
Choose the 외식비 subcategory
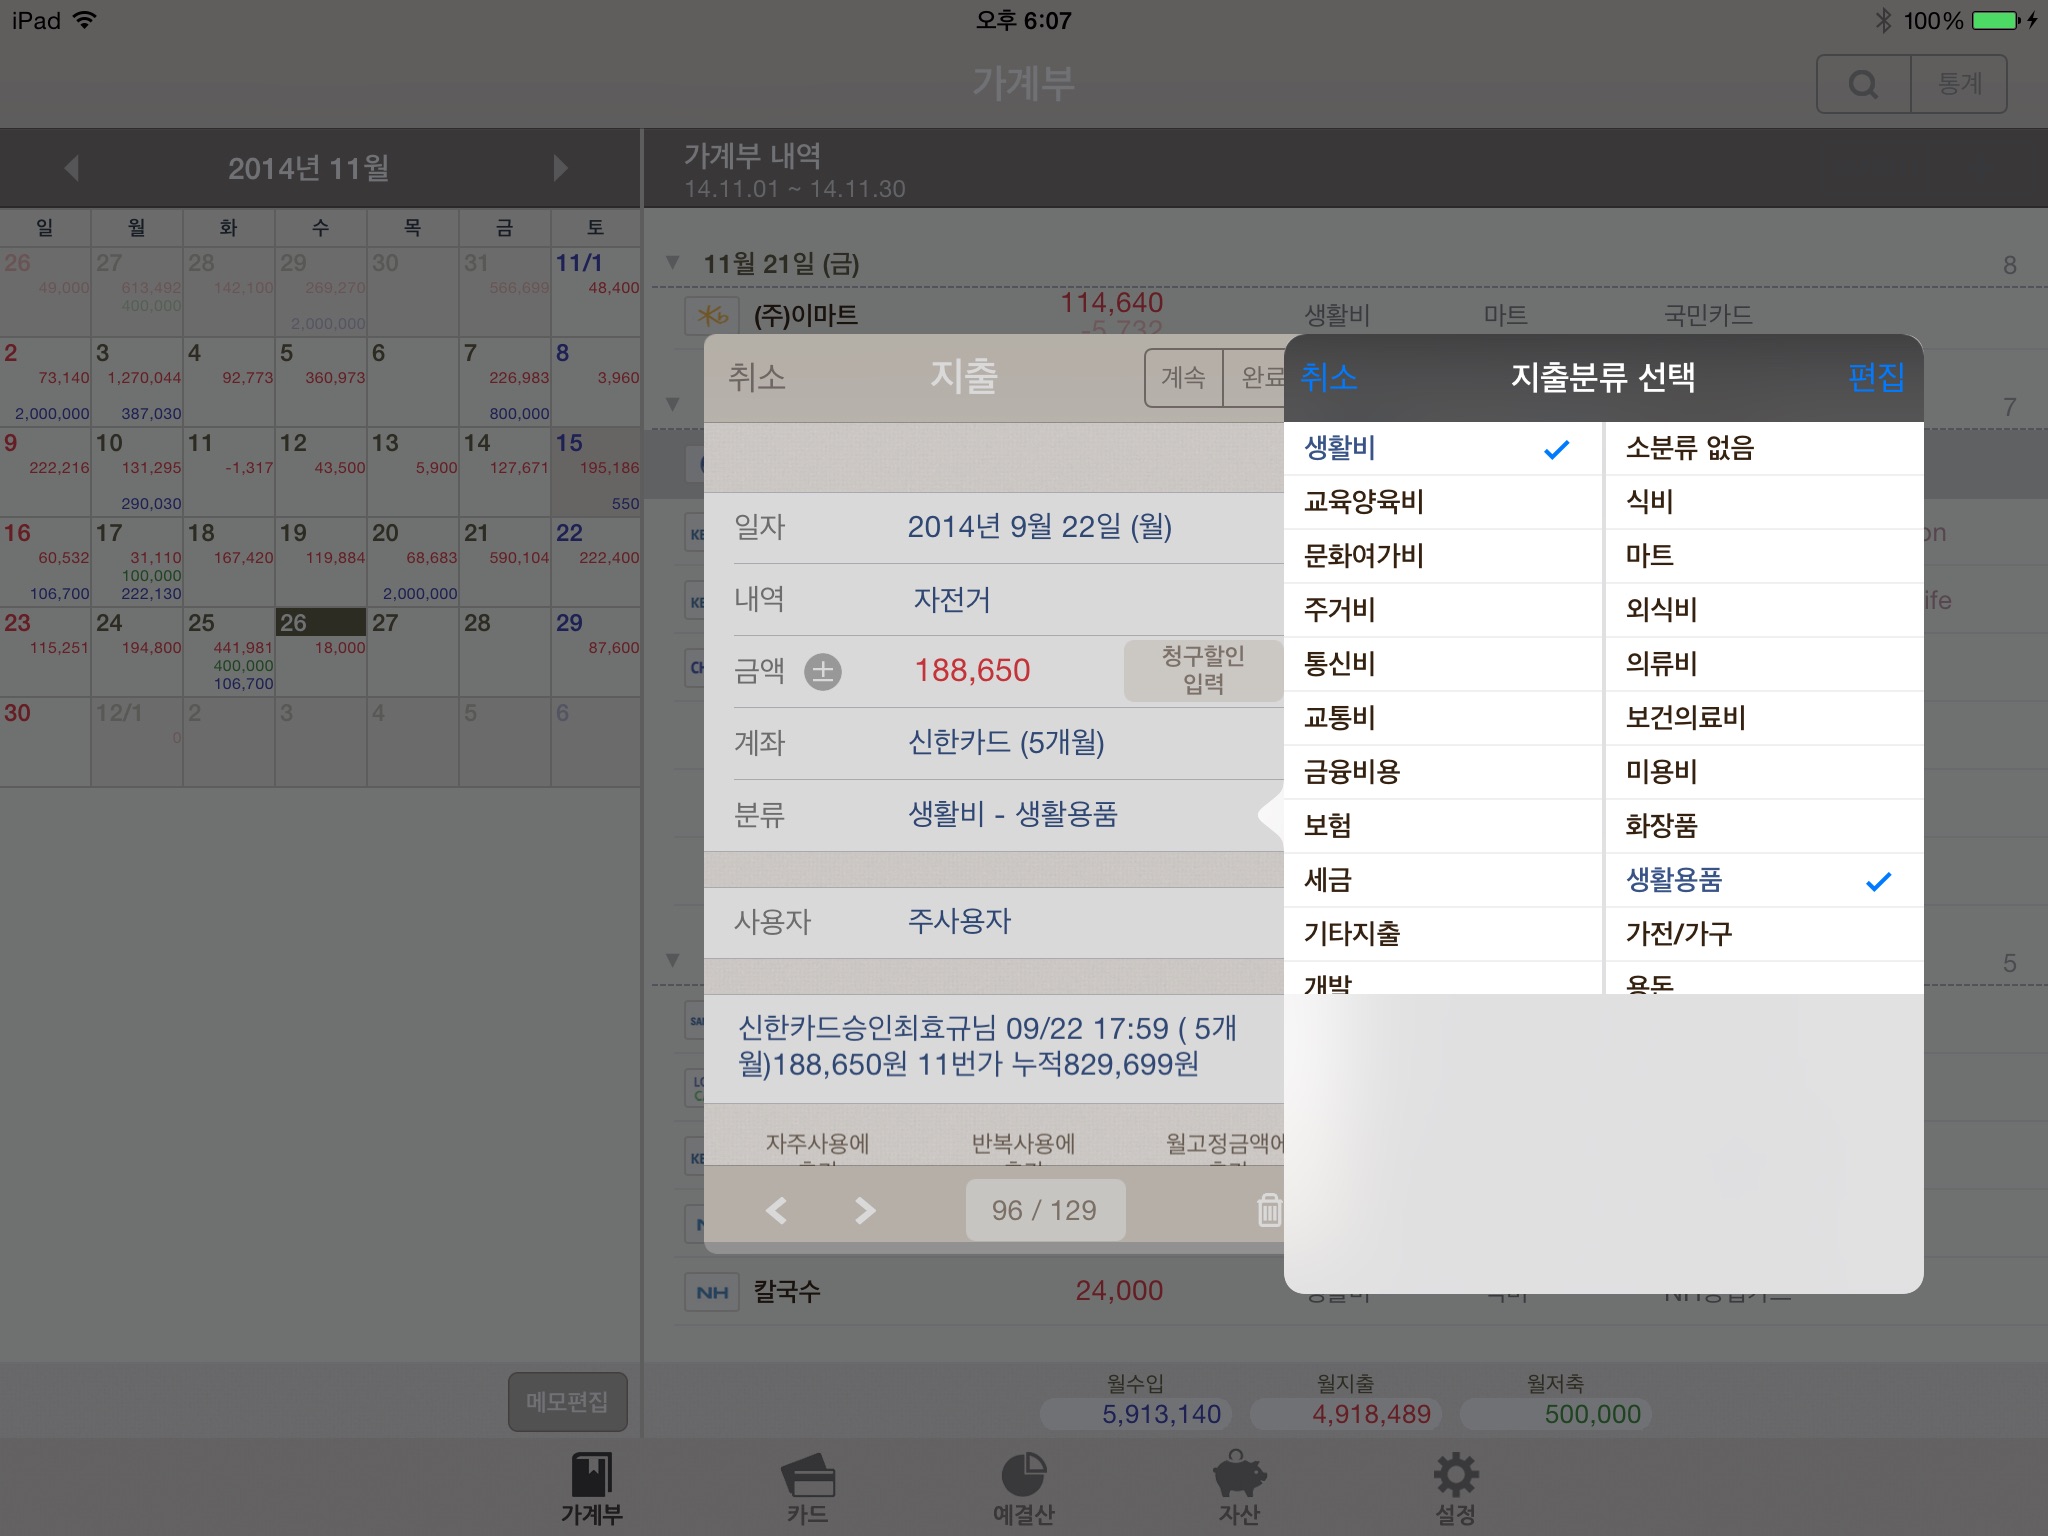click(1764, 610)
